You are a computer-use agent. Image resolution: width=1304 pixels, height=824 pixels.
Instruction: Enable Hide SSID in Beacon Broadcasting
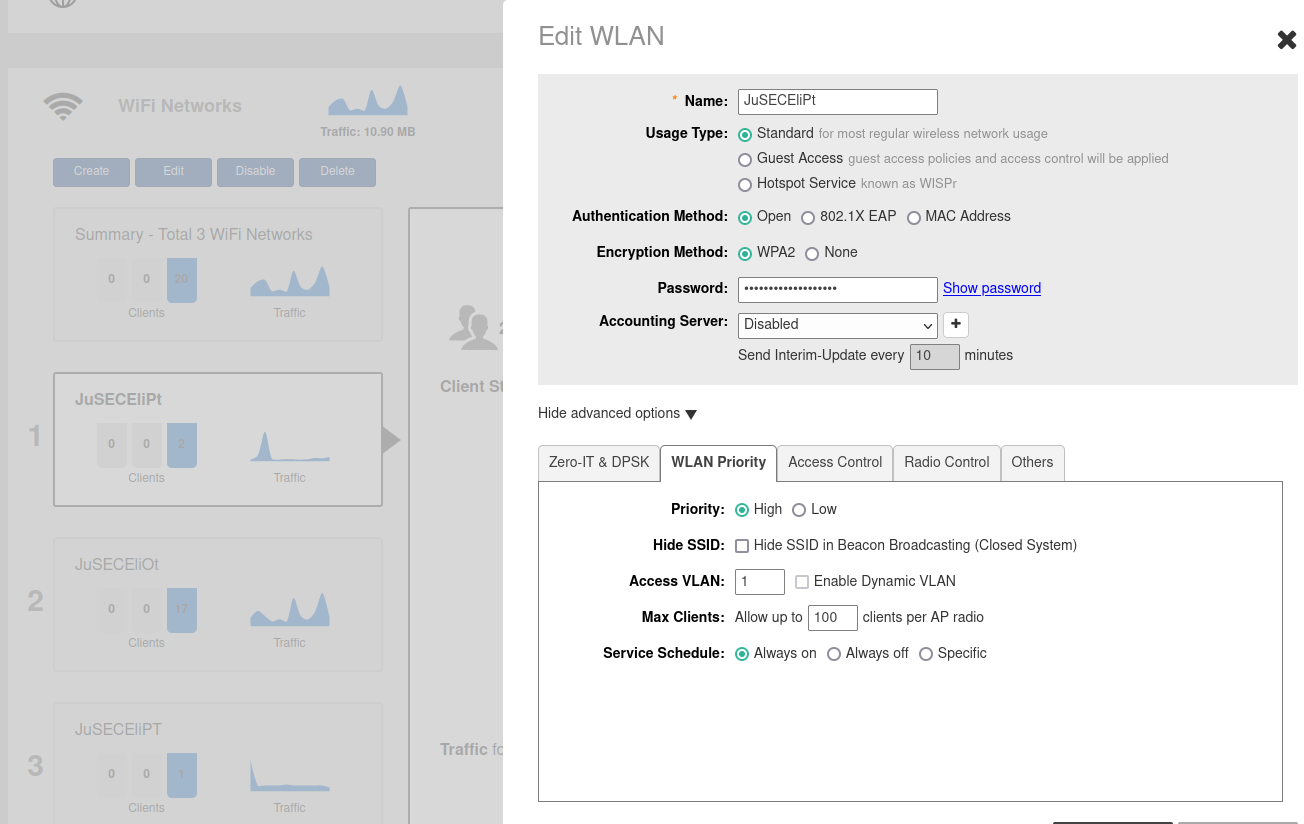[x=742, y=546]
